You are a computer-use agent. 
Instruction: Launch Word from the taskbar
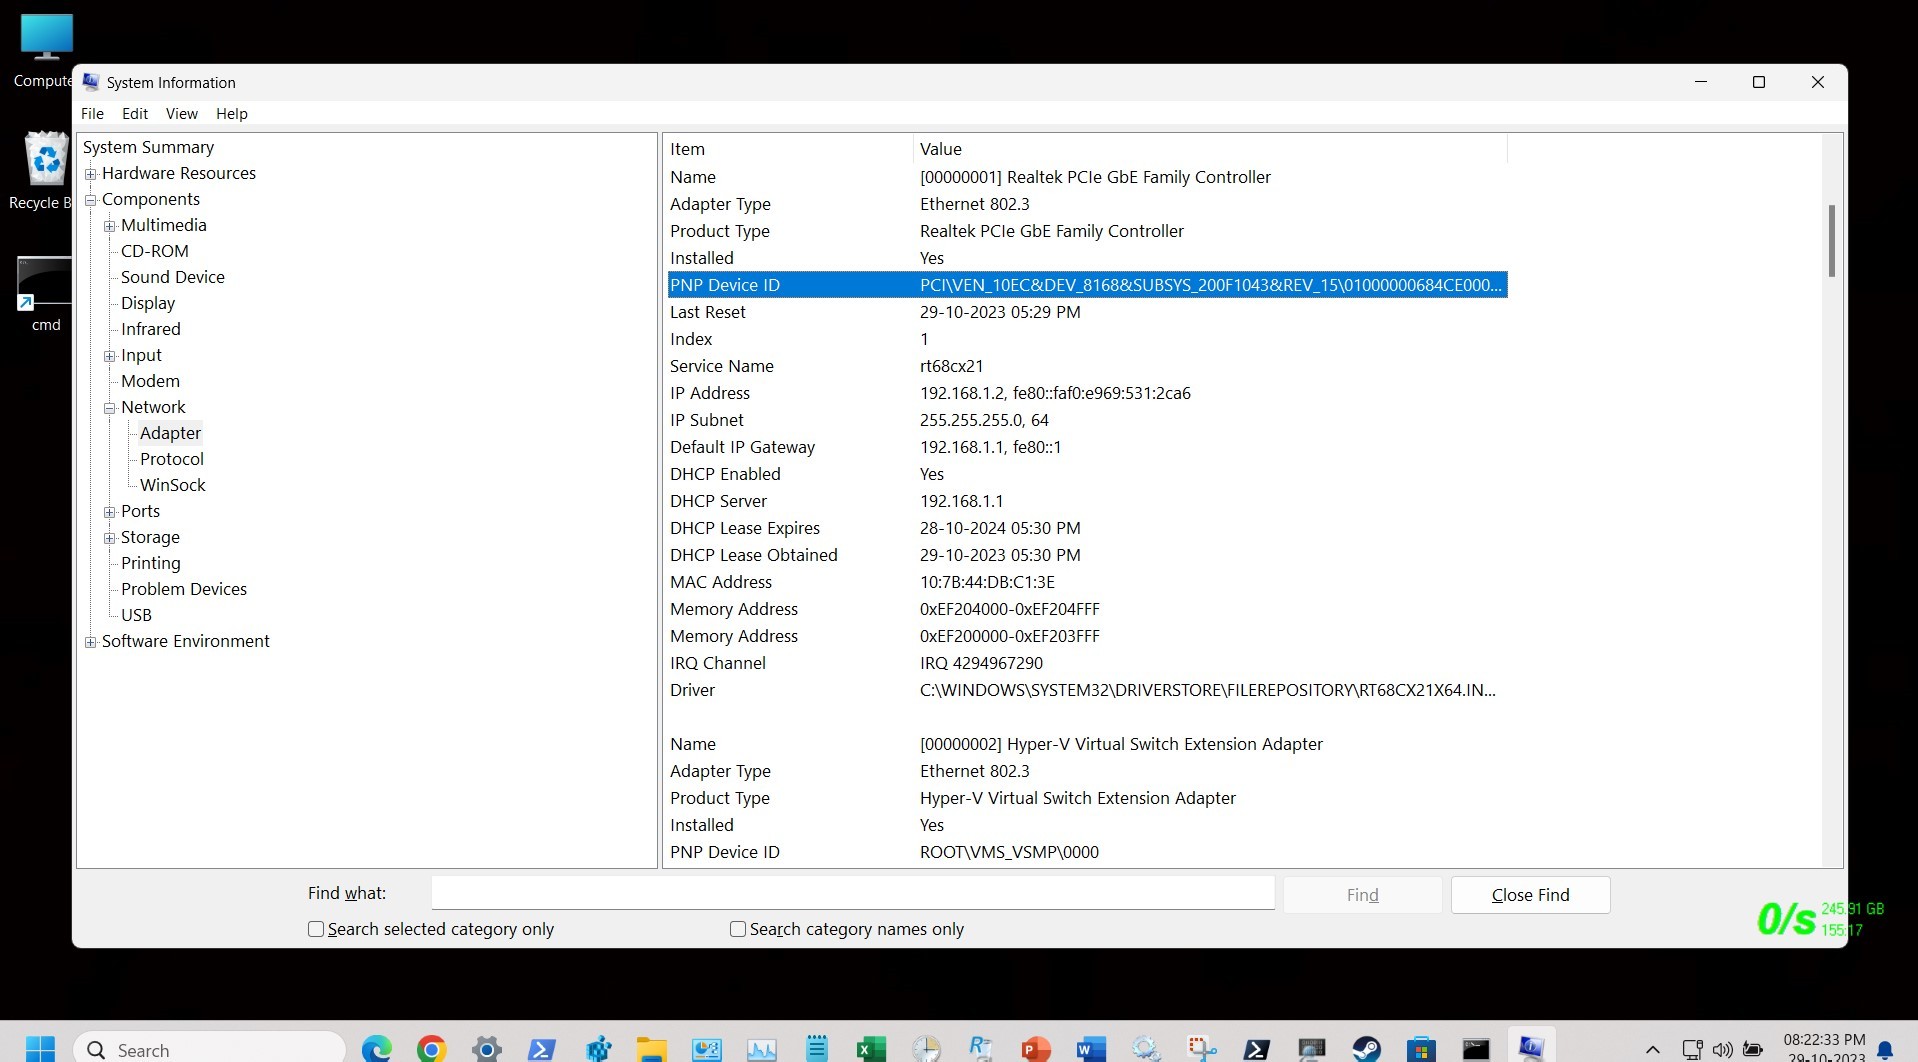click(x=1091, y=1049)
